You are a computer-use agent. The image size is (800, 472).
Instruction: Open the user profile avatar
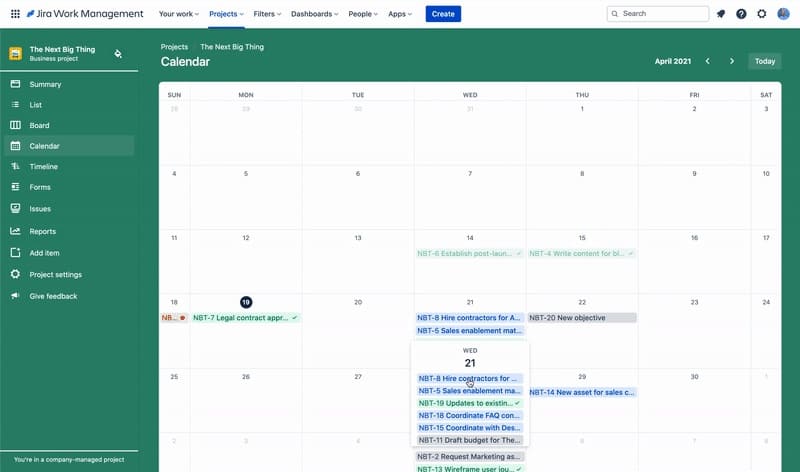click(x=783, y=14)
